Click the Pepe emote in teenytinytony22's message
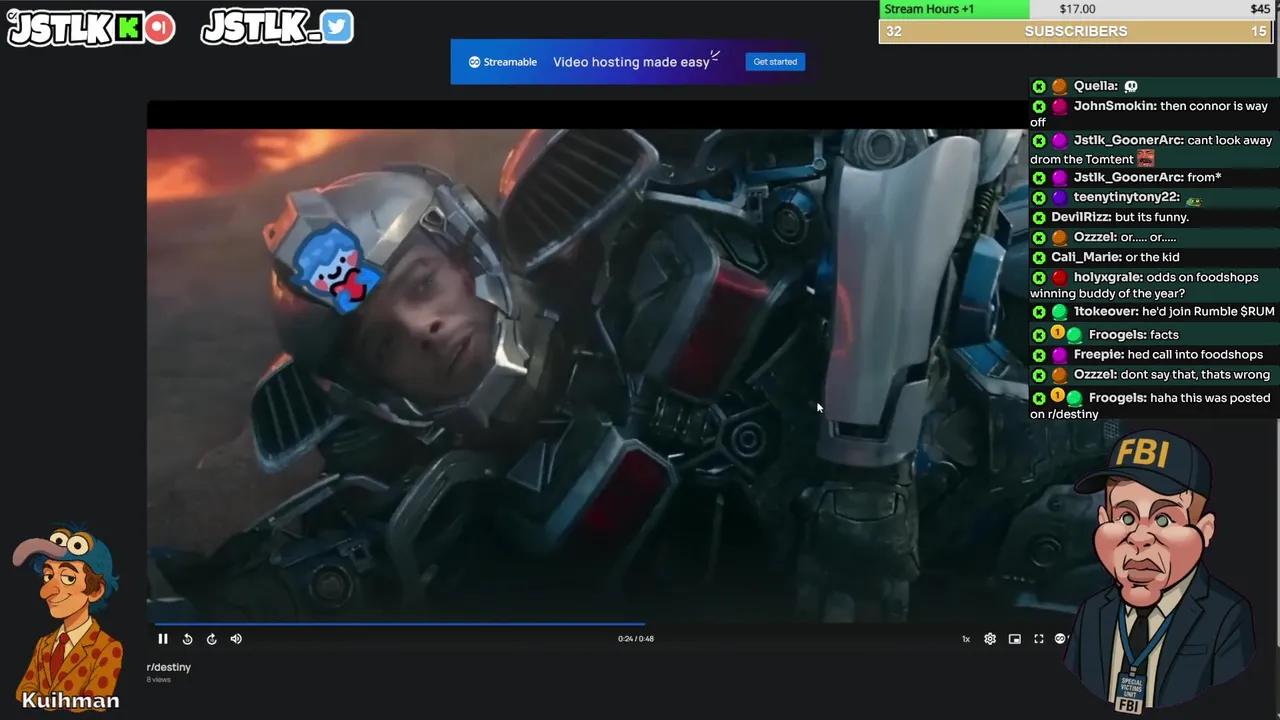This screenshot has width=1280, height=720. (x=1194, y=200)
